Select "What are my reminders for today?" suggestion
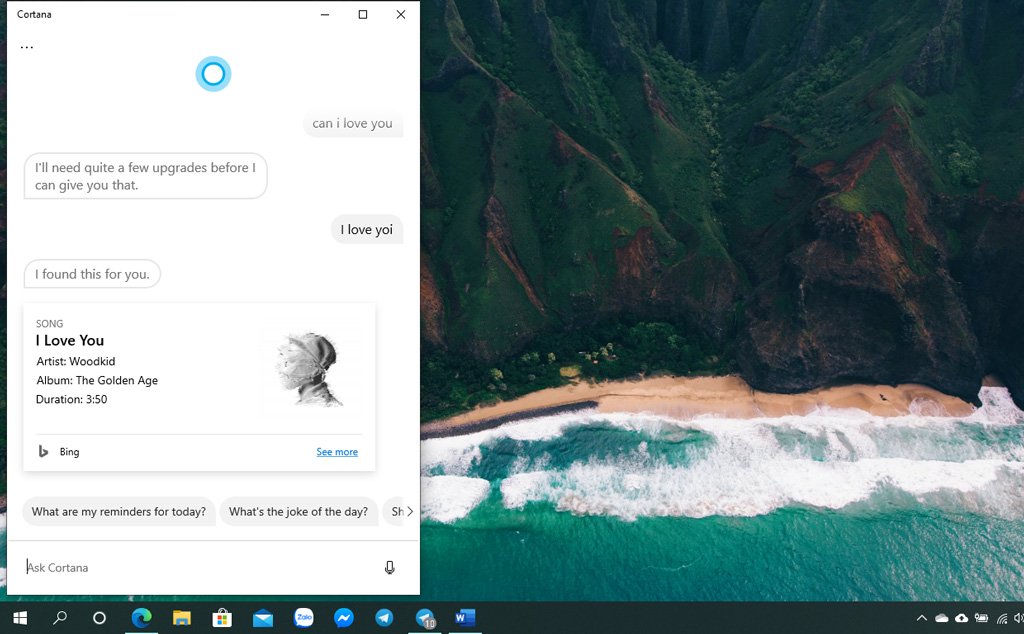Image resolution: width=1024 pixels, height=634 pixels. click(x=119, y=512)
